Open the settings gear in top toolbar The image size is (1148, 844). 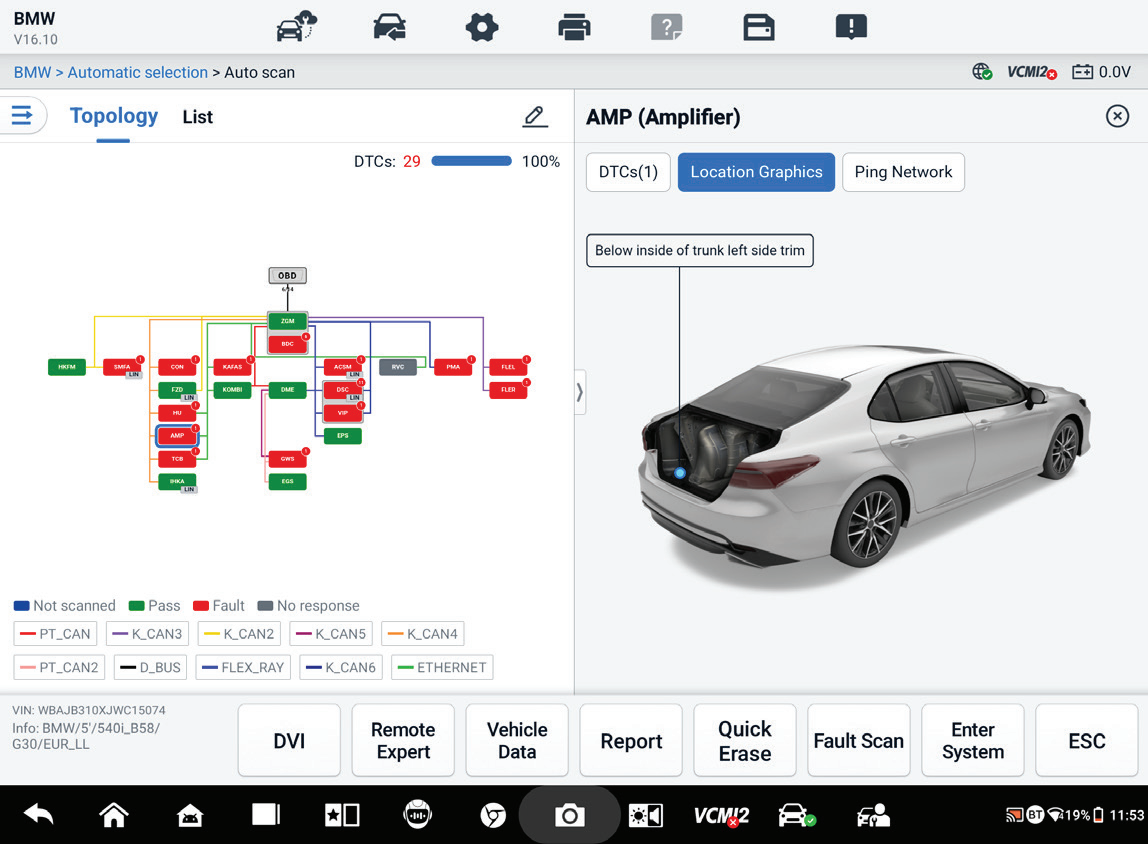pos(482,29)
